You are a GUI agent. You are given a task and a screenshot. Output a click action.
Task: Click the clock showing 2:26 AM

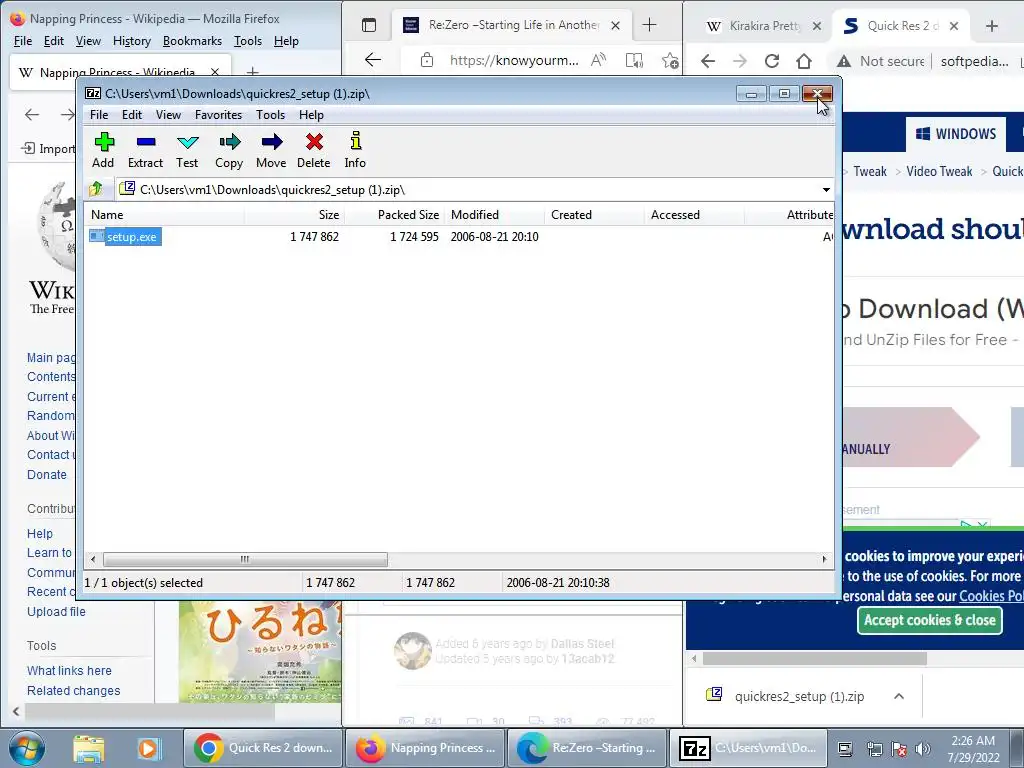point(973,749)
